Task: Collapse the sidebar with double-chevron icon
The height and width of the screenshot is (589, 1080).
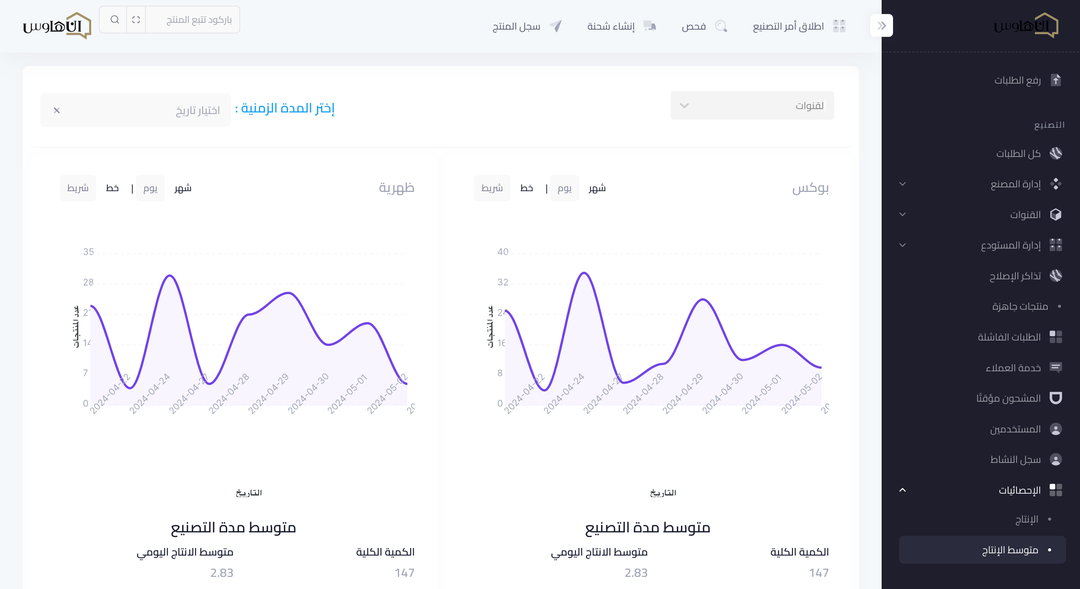Action: 882,25
